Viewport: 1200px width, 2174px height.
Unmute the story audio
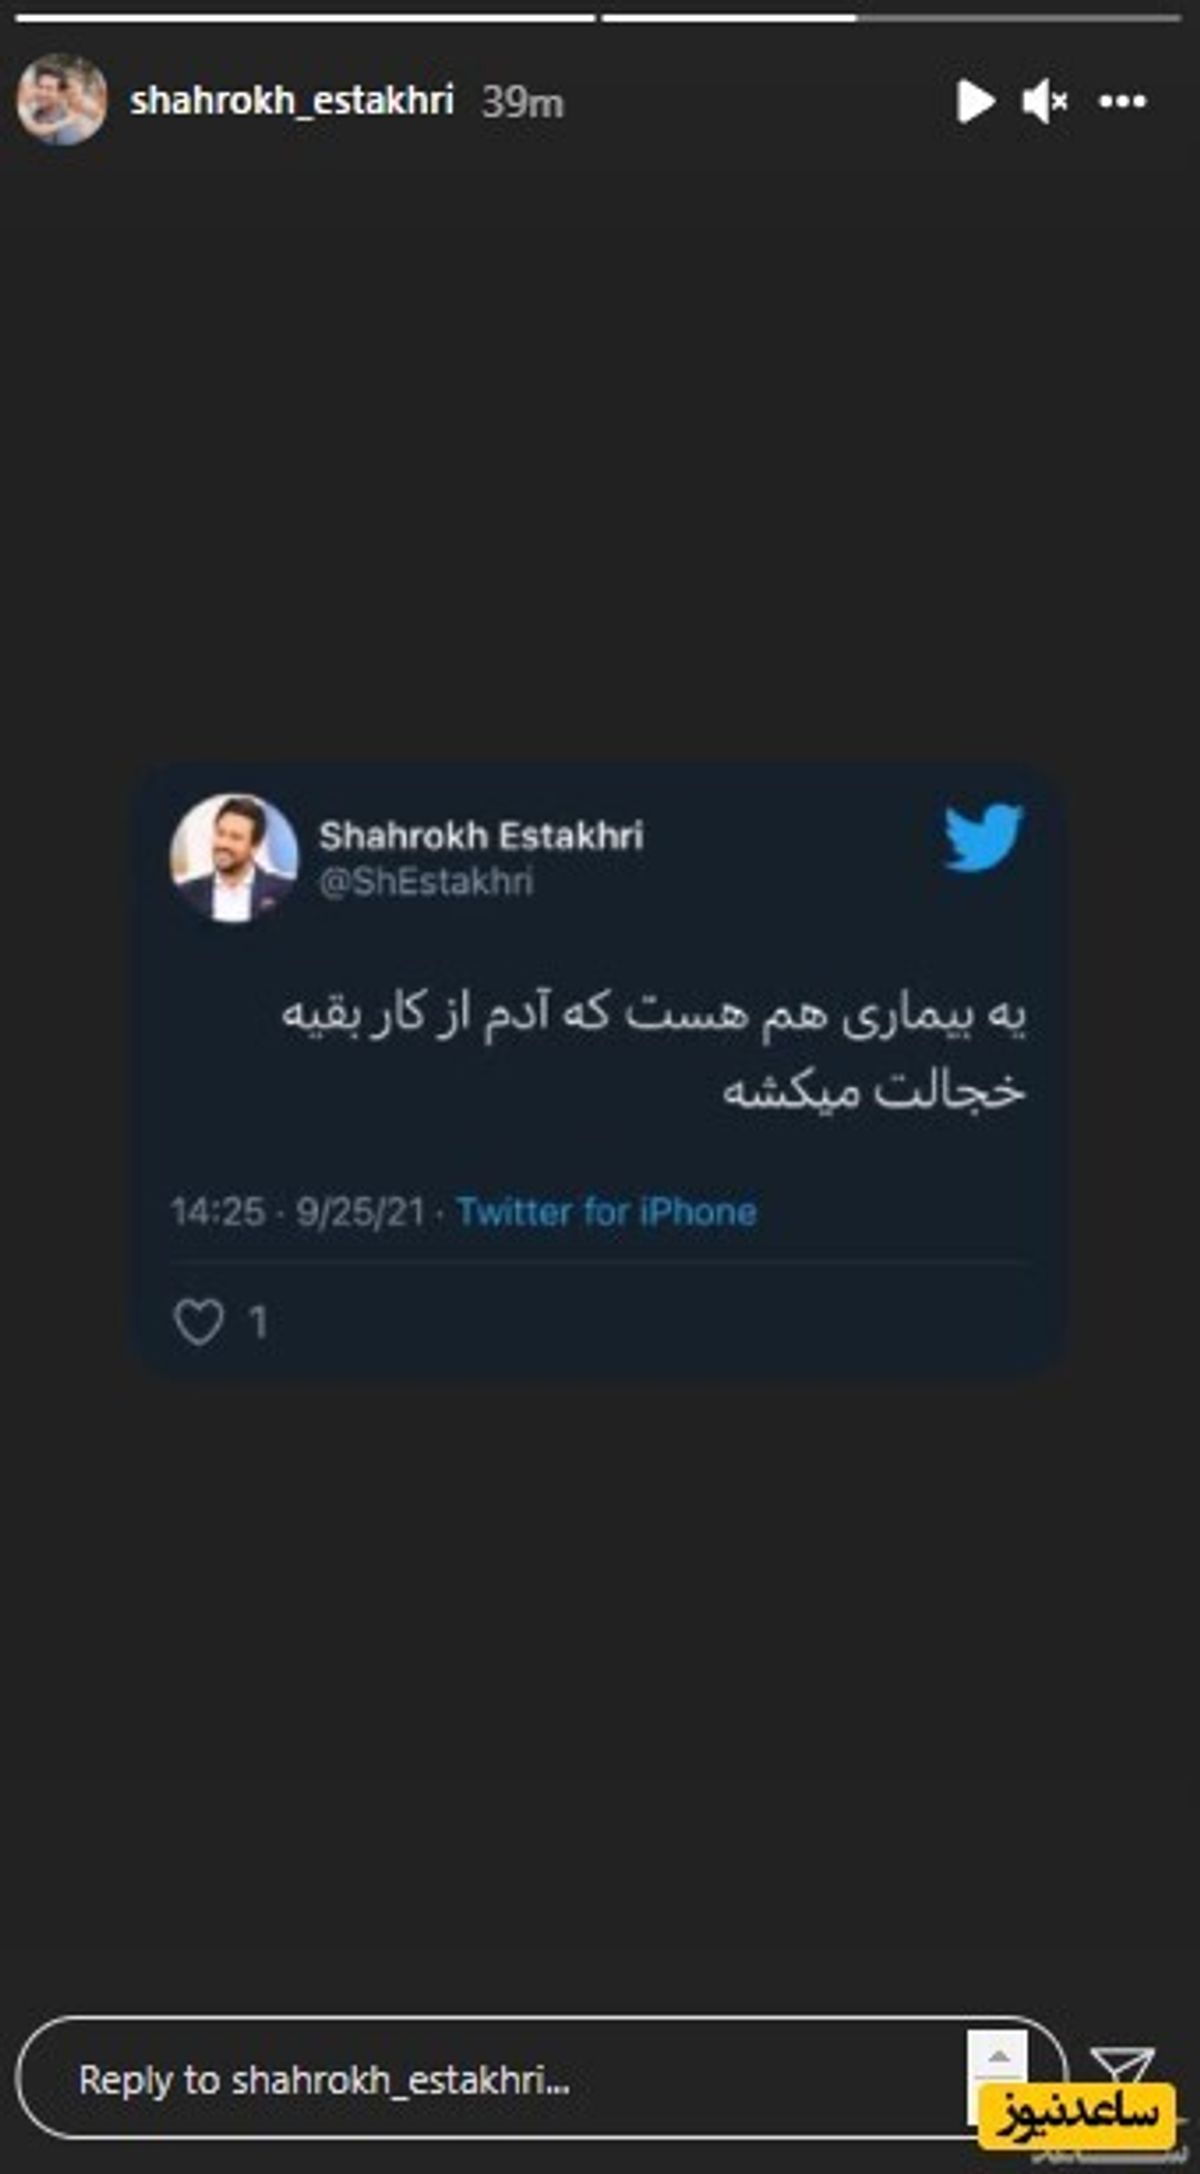[1045, 101]
